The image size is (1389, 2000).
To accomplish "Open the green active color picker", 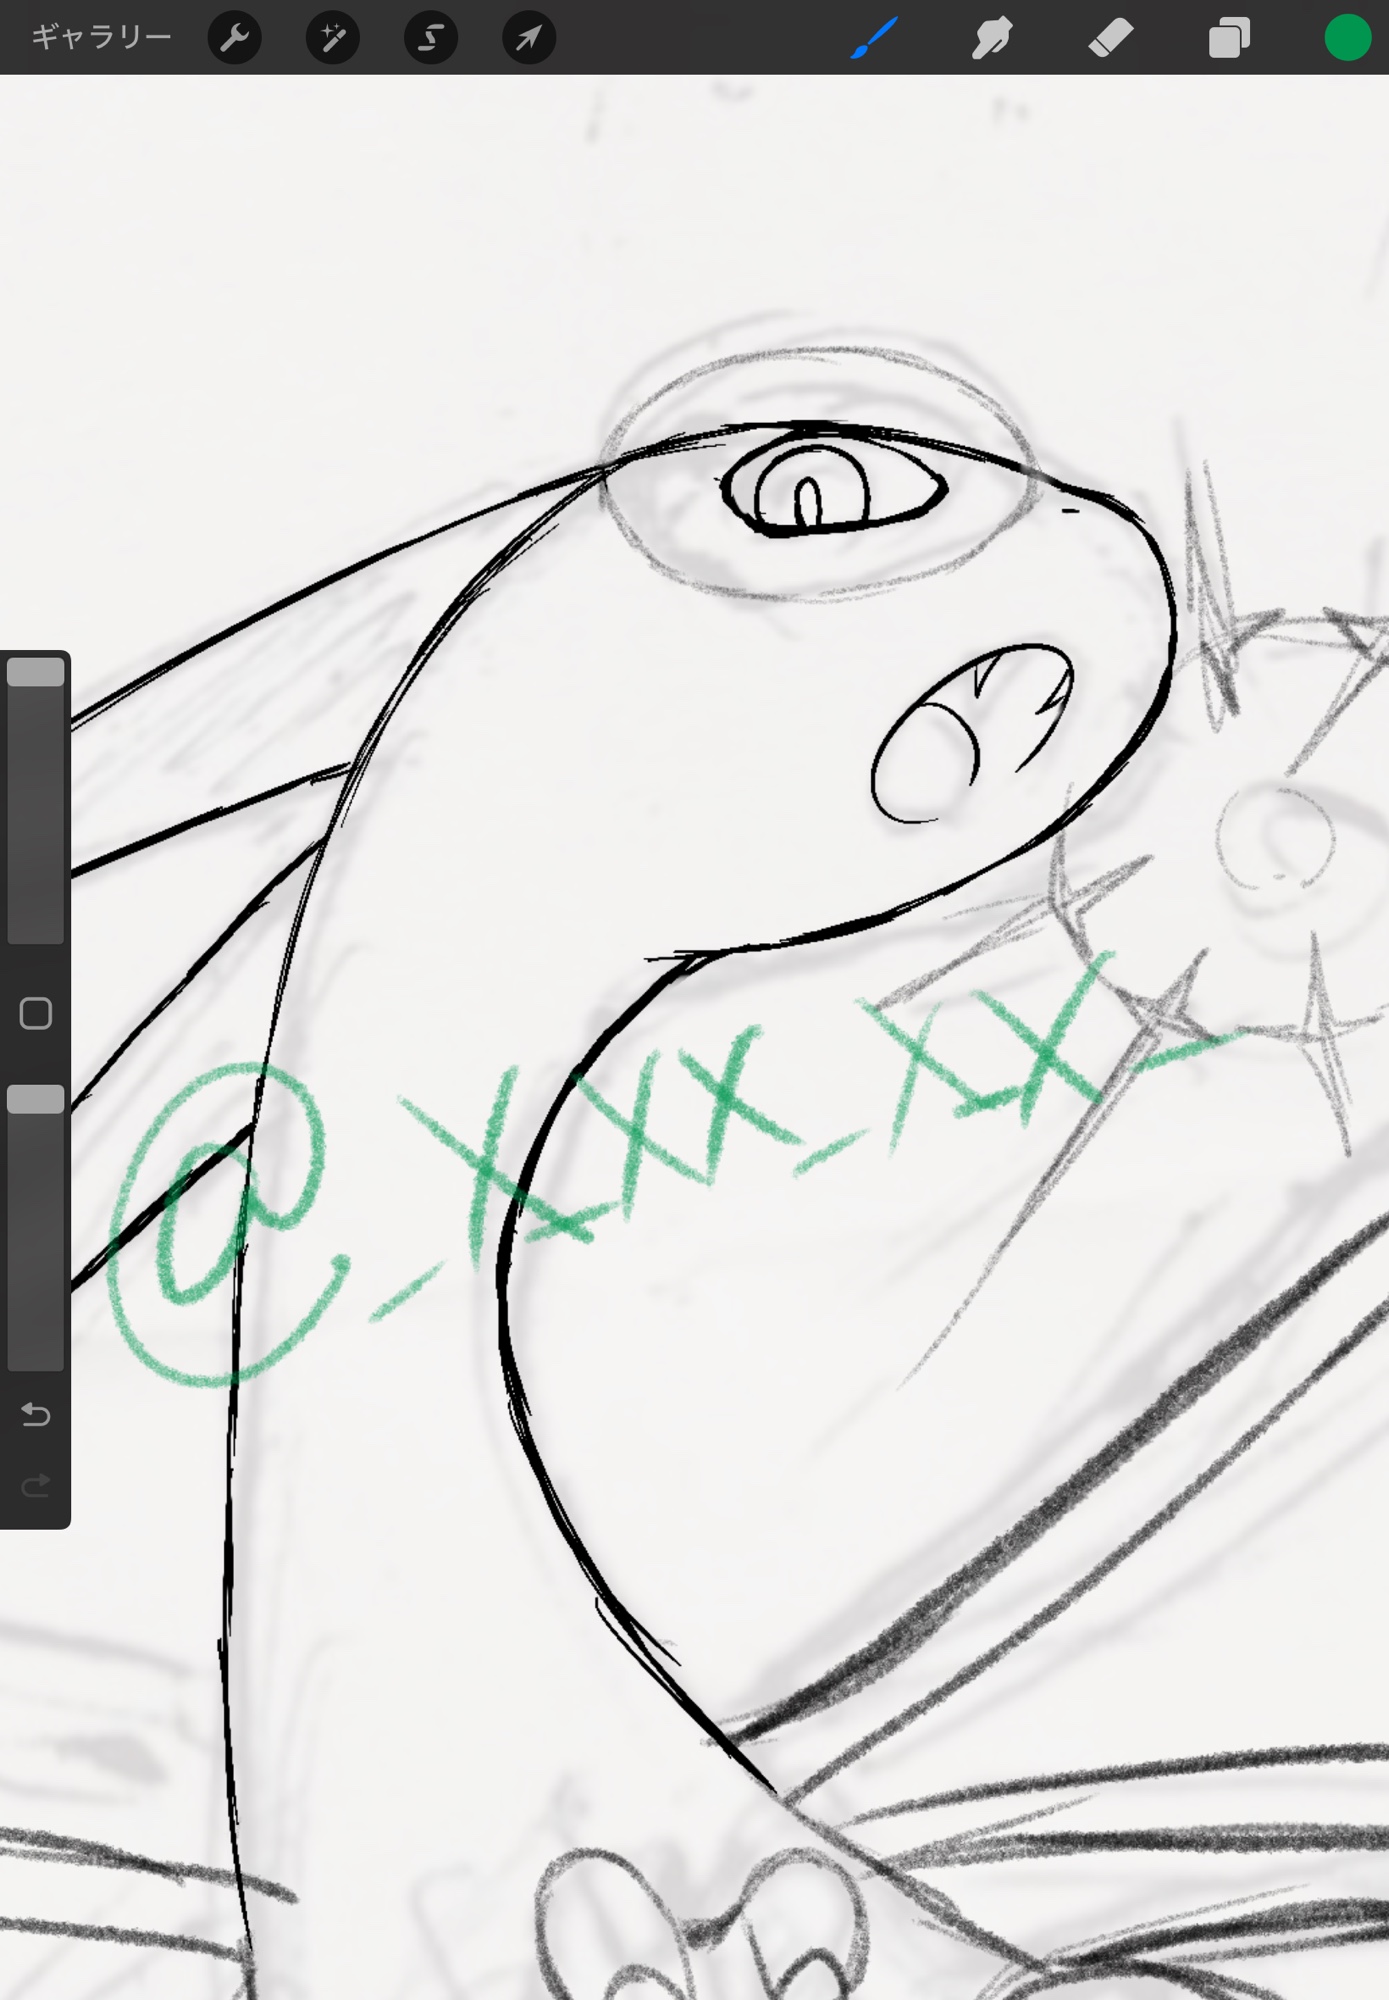I will 1347,38.
